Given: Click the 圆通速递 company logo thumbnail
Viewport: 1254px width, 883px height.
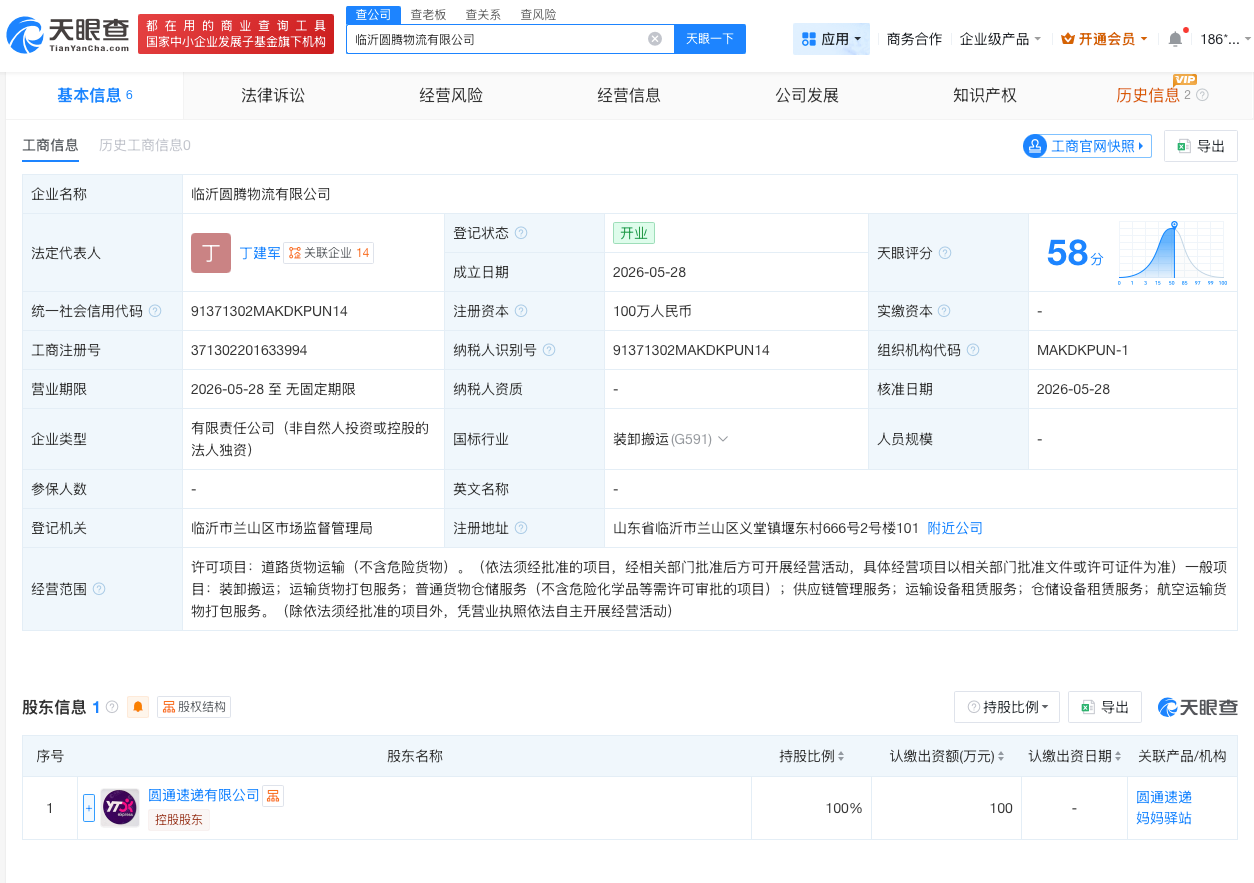Looking at the screenshot, I should coord(120,807).
